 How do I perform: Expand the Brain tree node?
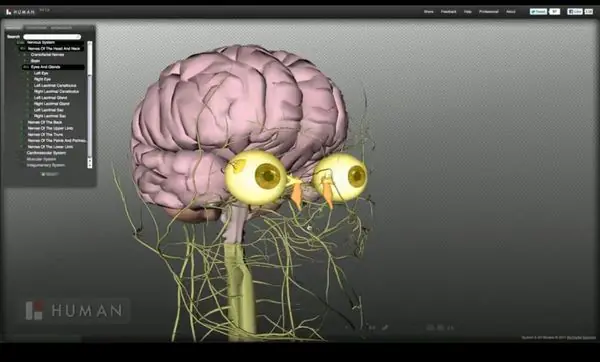point(25,61)
